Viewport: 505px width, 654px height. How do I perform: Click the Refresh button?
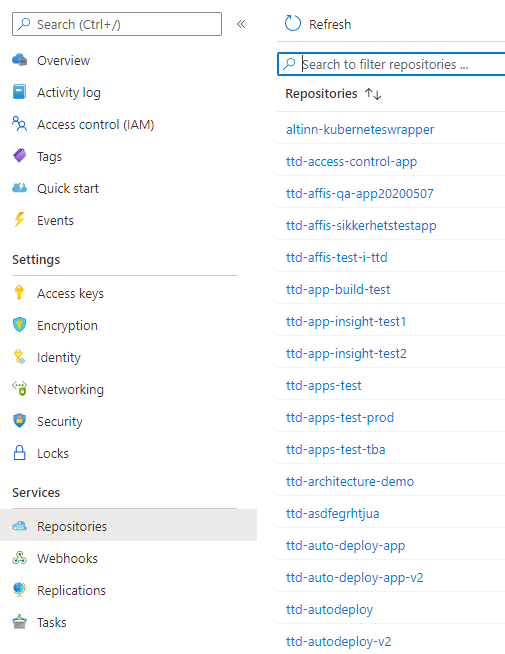[x=318, y=24]
